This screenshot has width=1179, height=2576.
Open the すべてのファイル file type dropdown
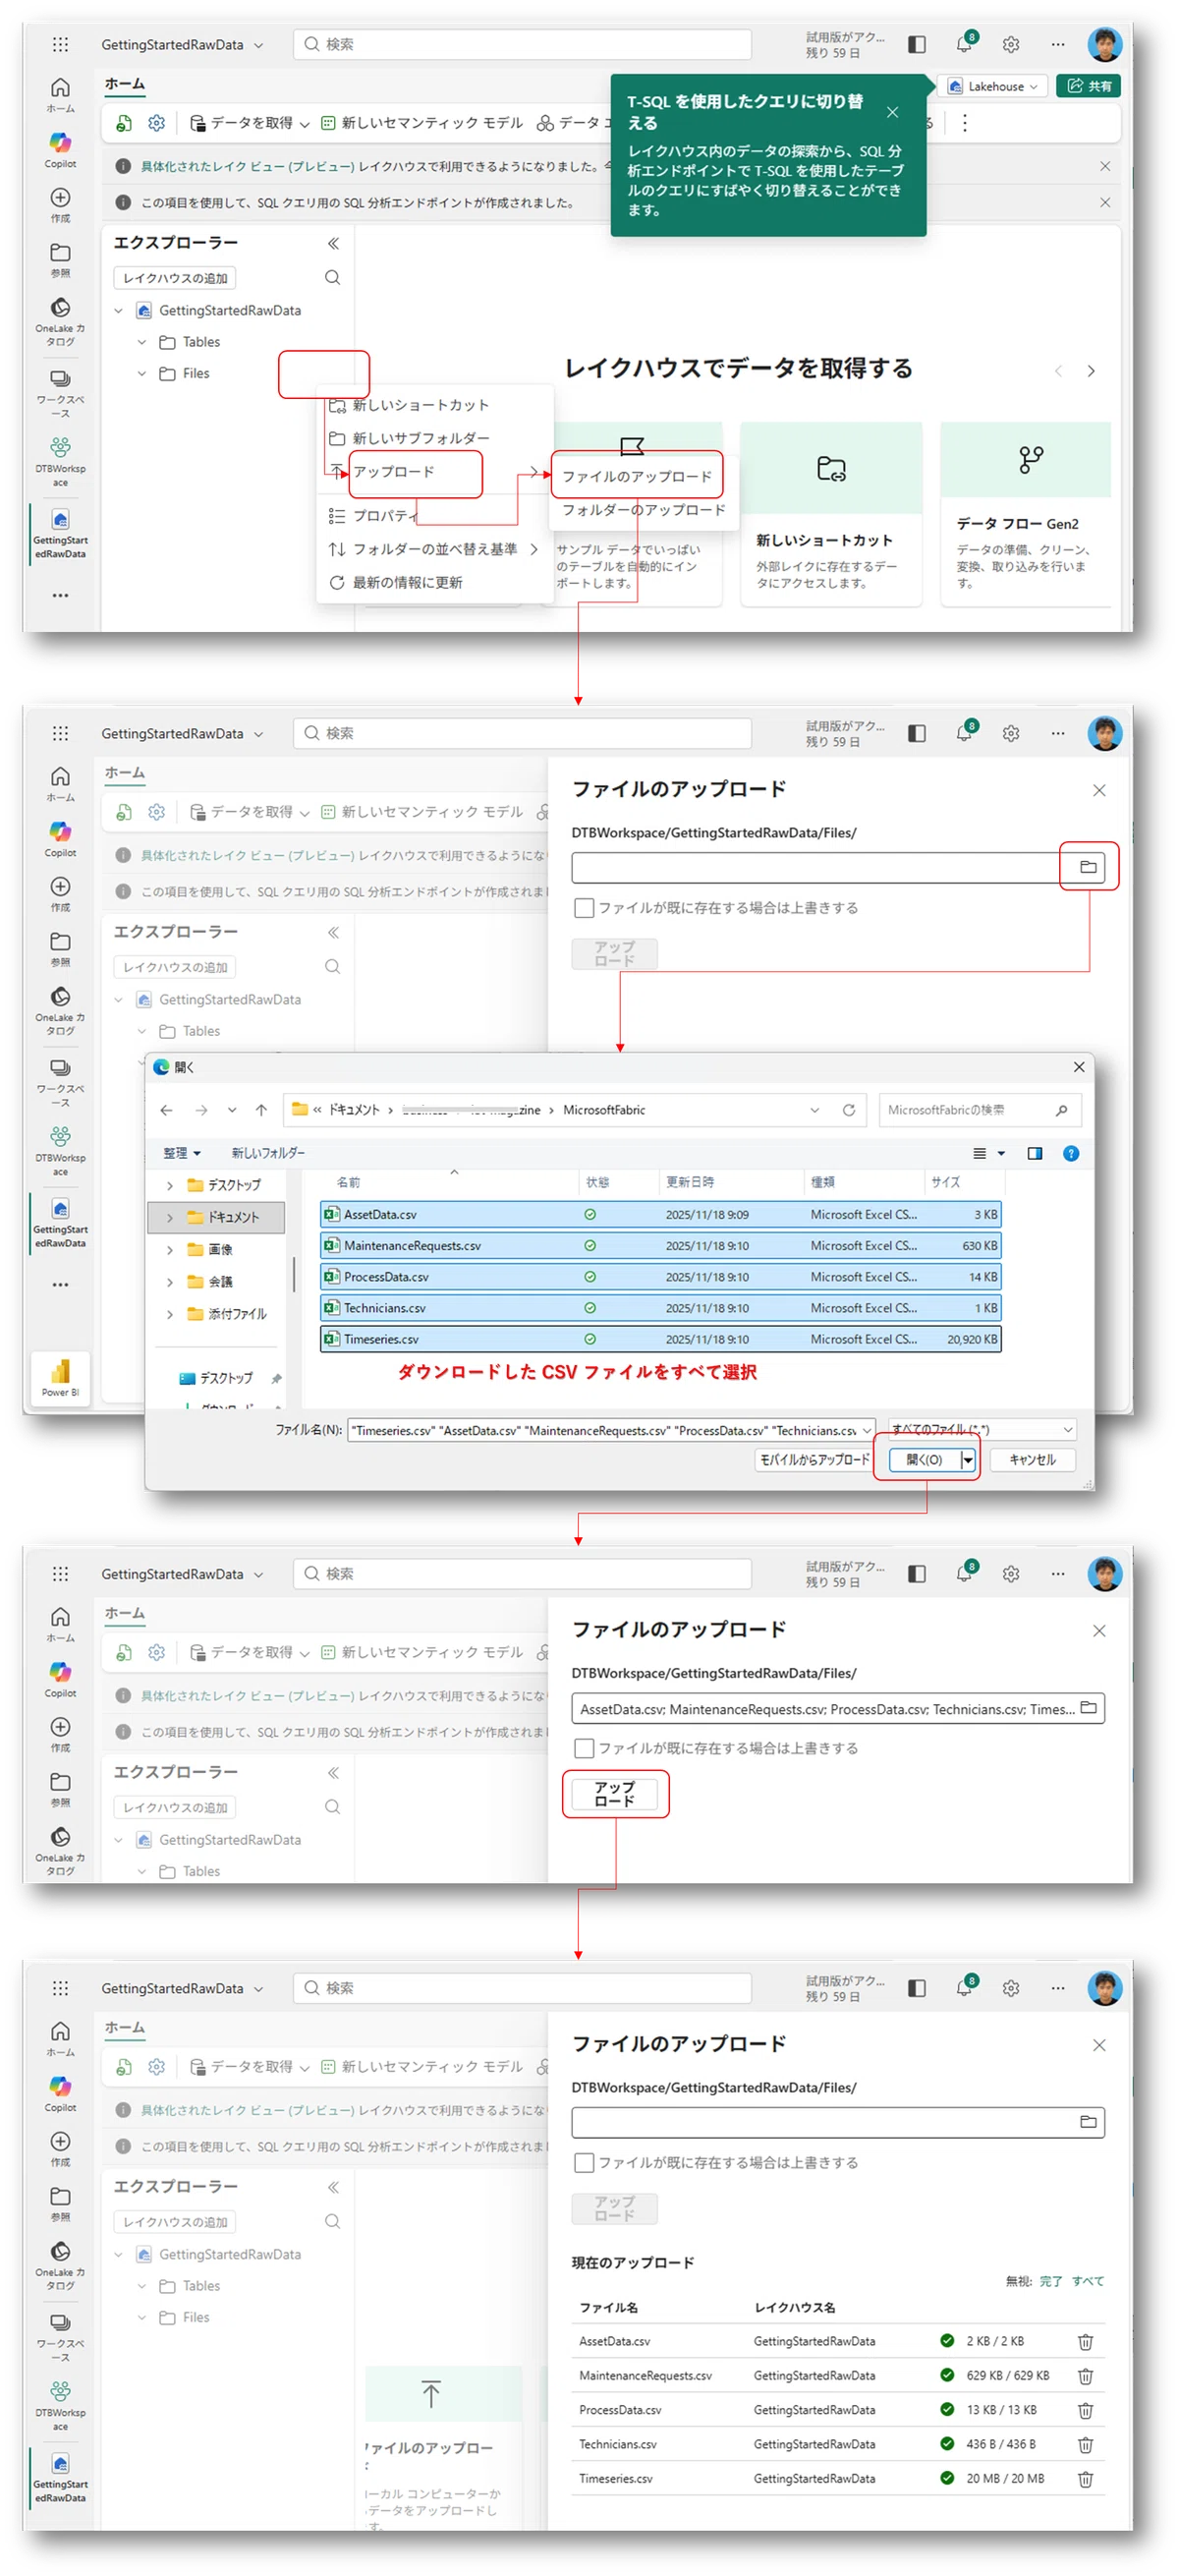click(981, 1430)
